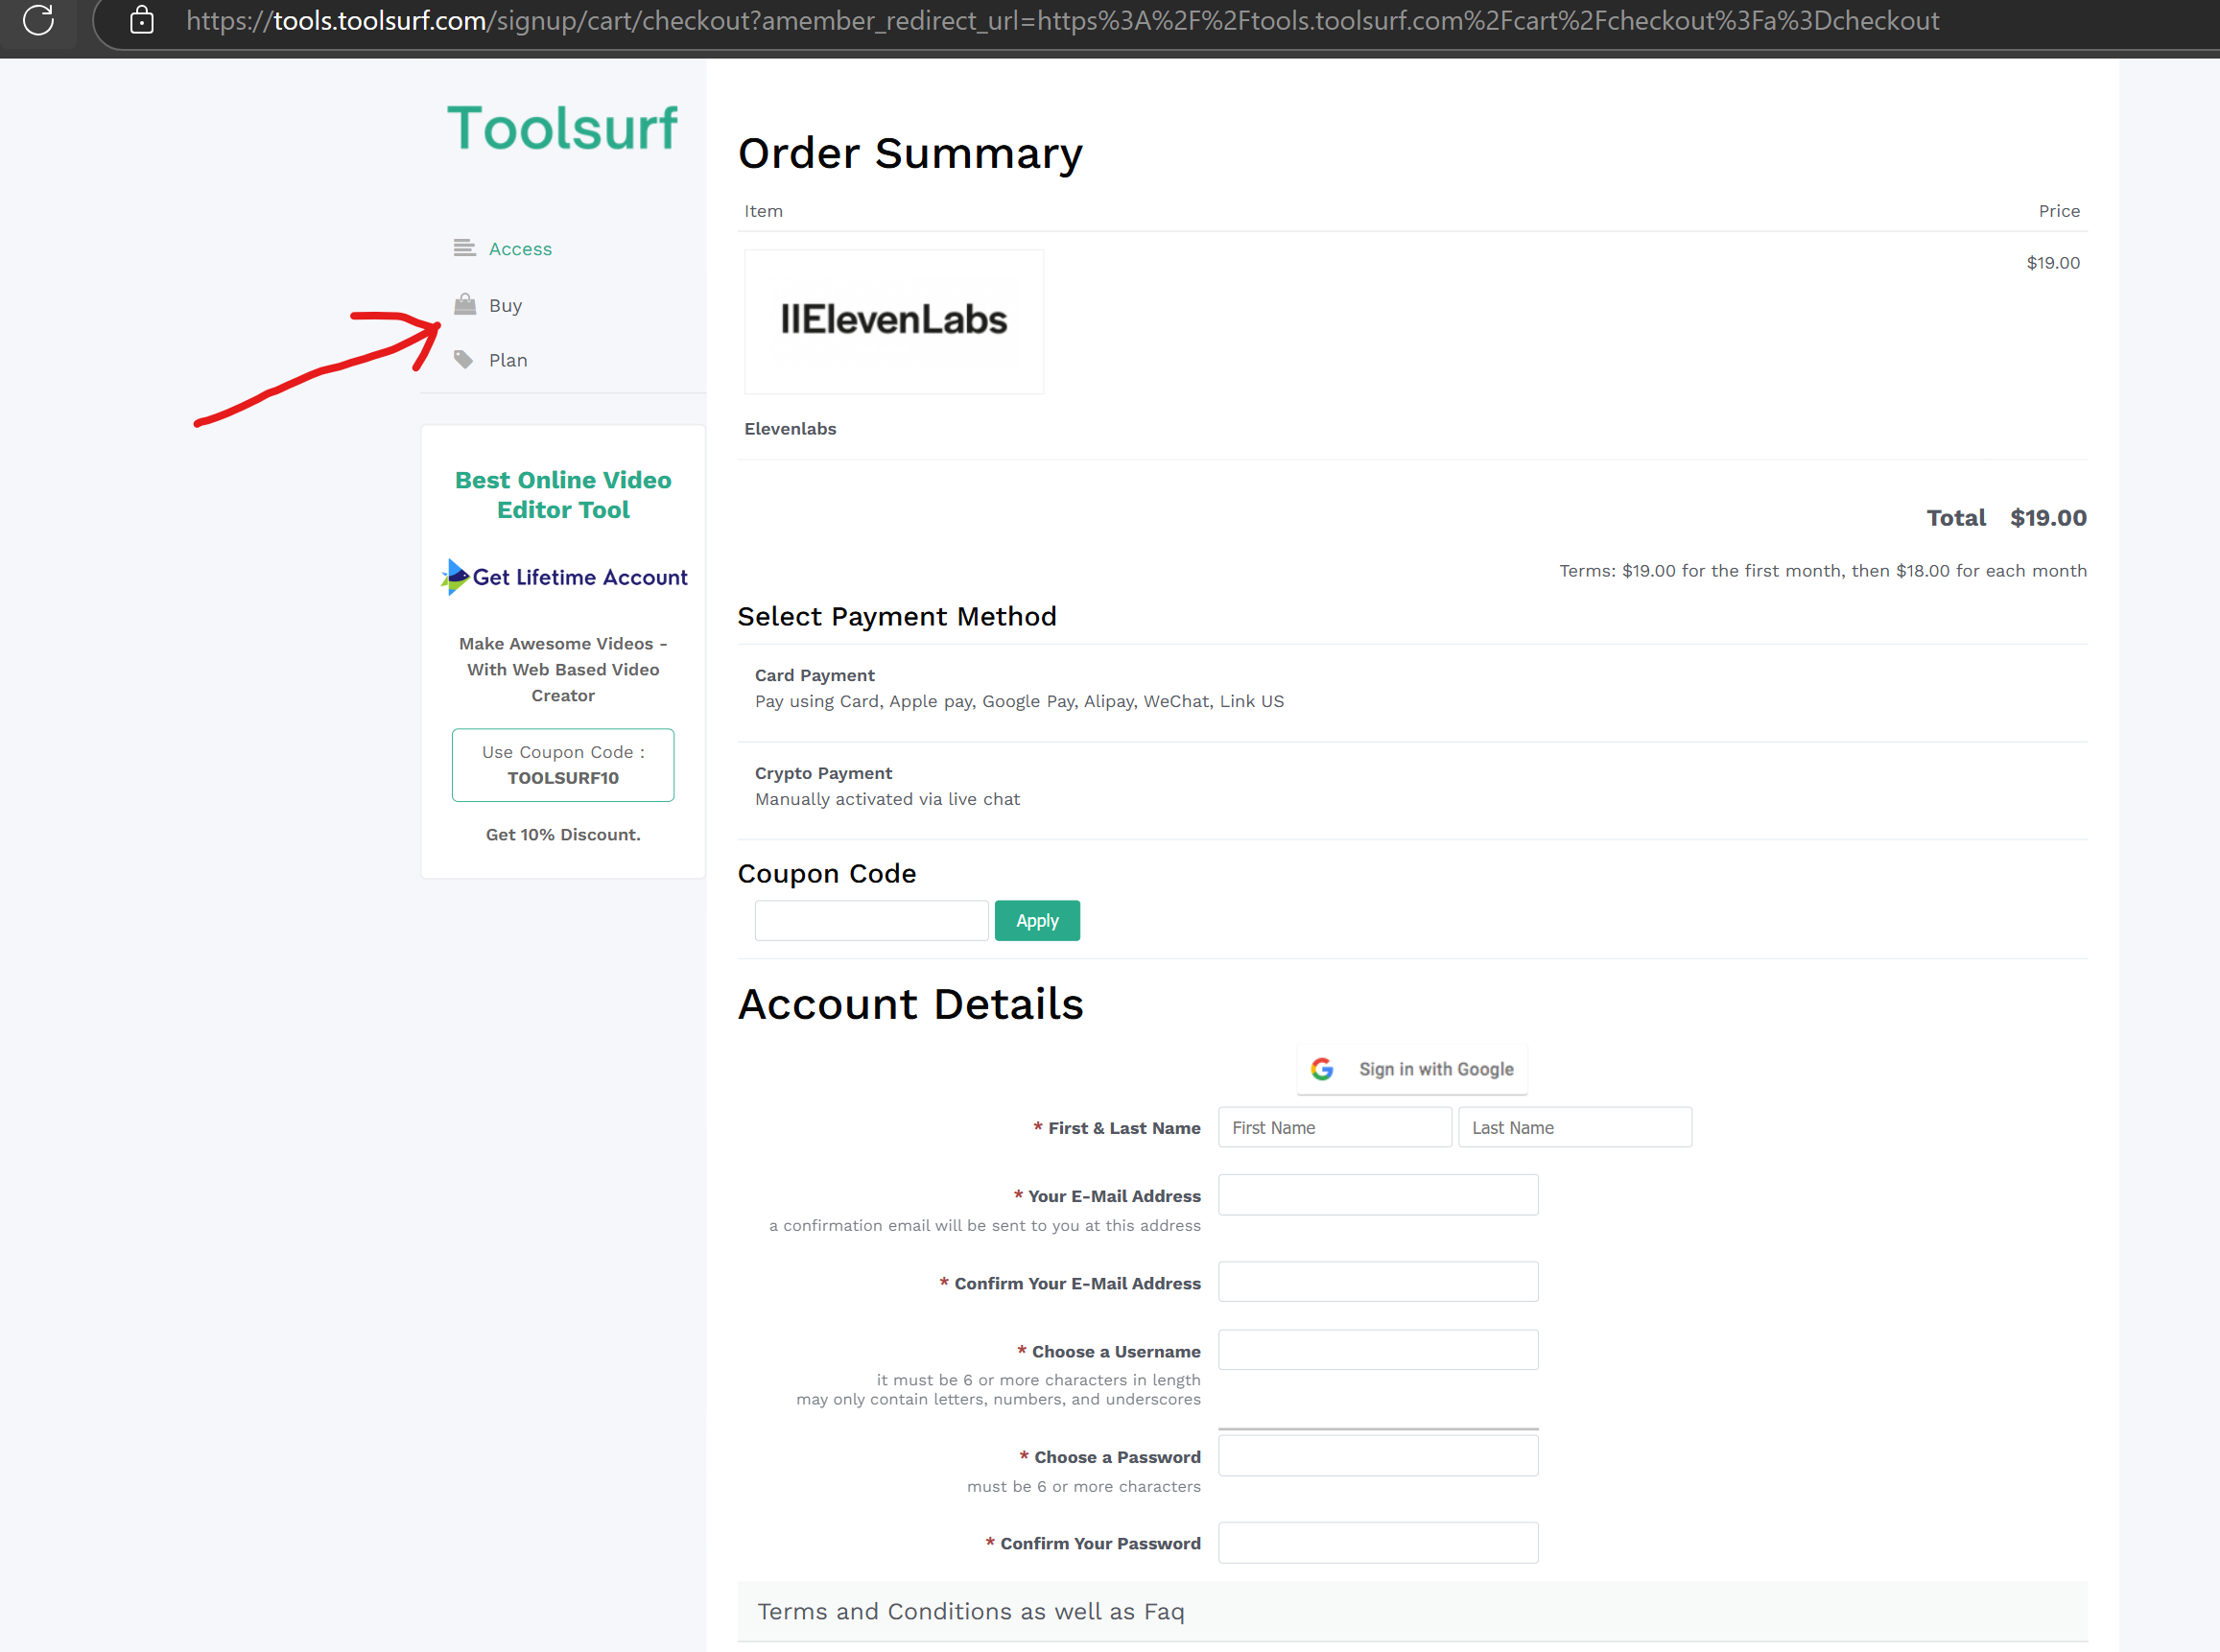The width and height of the screenshot is (2220, 1652).
Task: Focus the Choose a Password field
Action: (x=1378, y=1457)
